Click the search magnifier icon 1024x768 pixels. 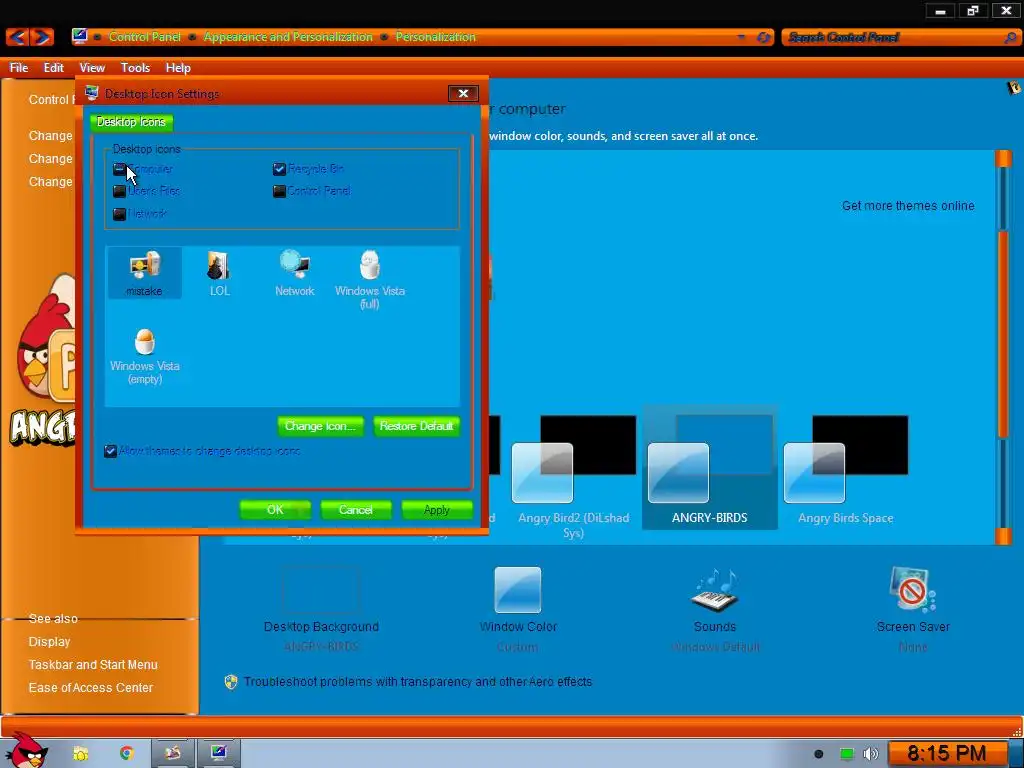point(1010,37)
